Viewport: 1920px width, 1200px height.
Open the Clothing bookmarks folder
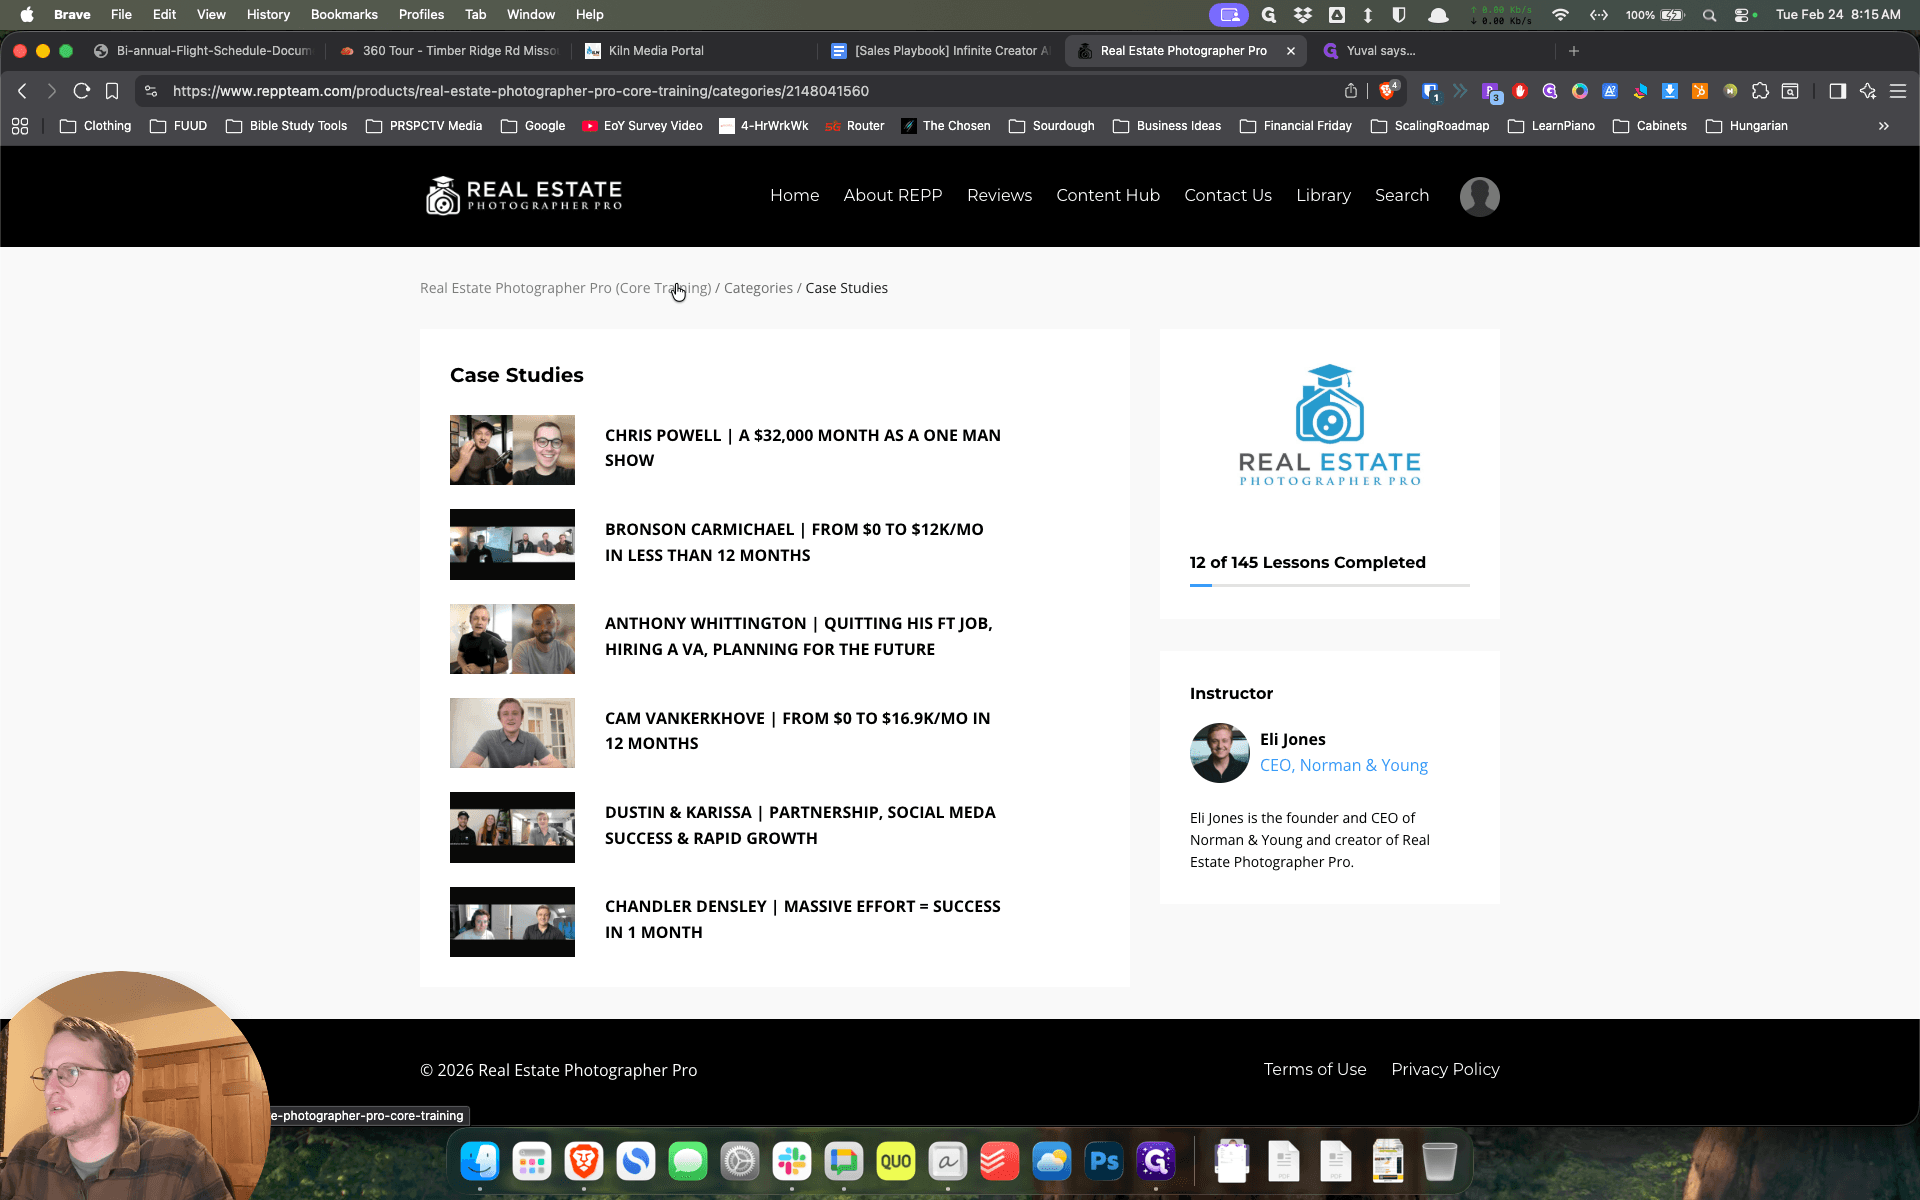tap(96, 126)
